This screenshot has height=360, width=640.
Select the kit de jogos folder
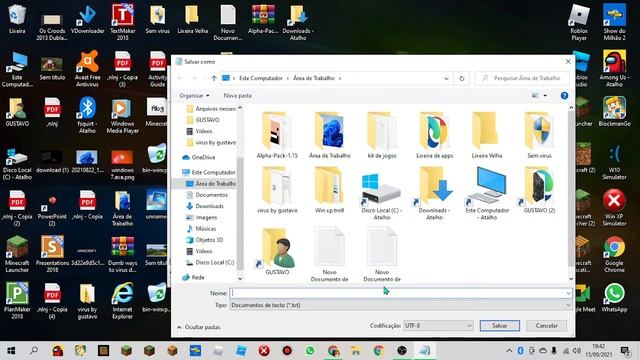[x=382, y=135]
